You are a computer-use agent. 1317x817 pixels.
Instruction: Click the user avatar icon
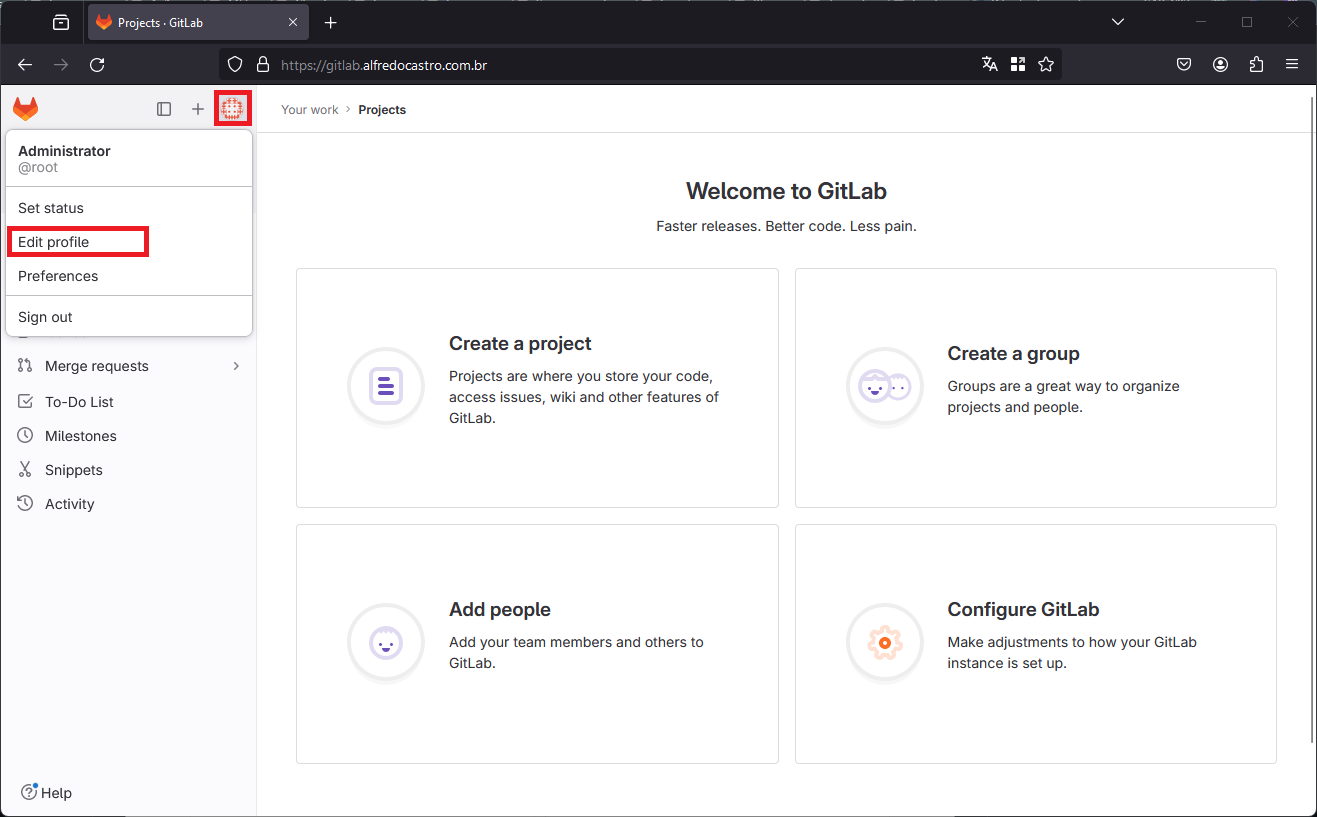(x=233, y=108)
